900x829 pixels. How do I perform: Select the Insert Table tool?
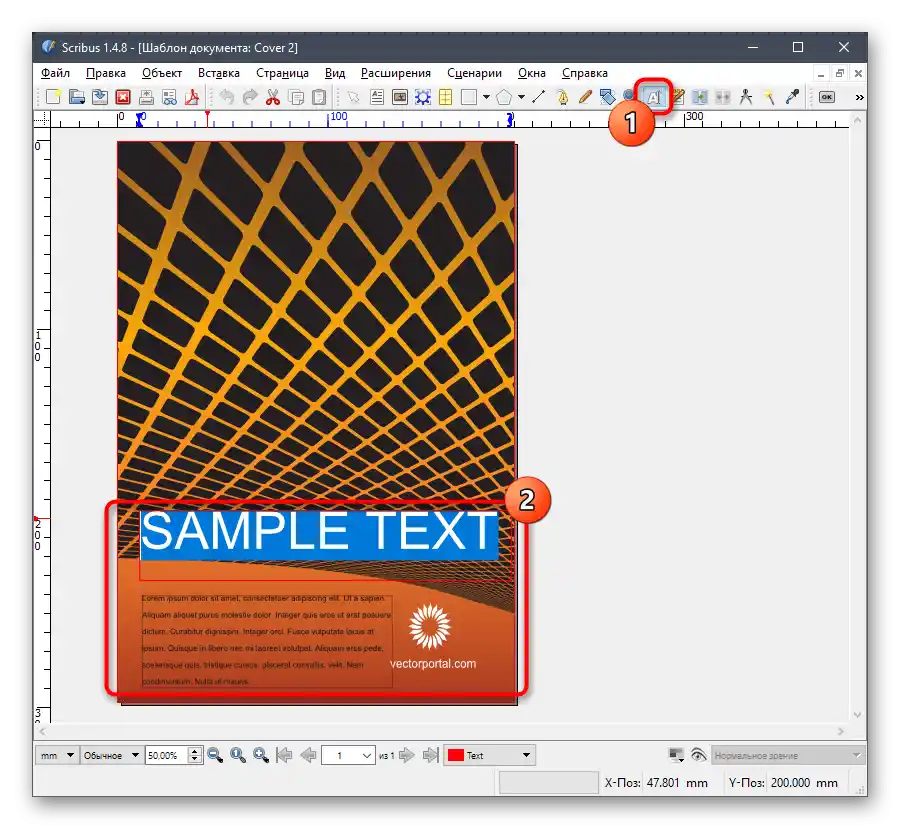click(445, 97)
